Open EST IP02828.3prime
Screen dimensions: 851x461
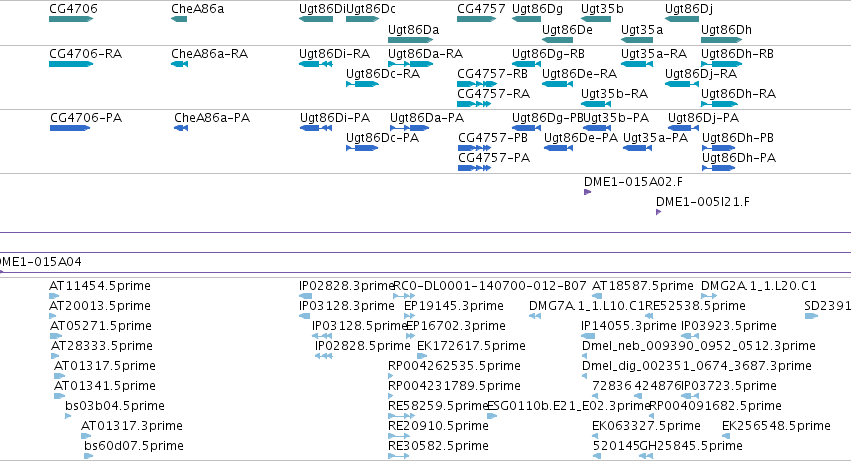click(x=306, y=296)
